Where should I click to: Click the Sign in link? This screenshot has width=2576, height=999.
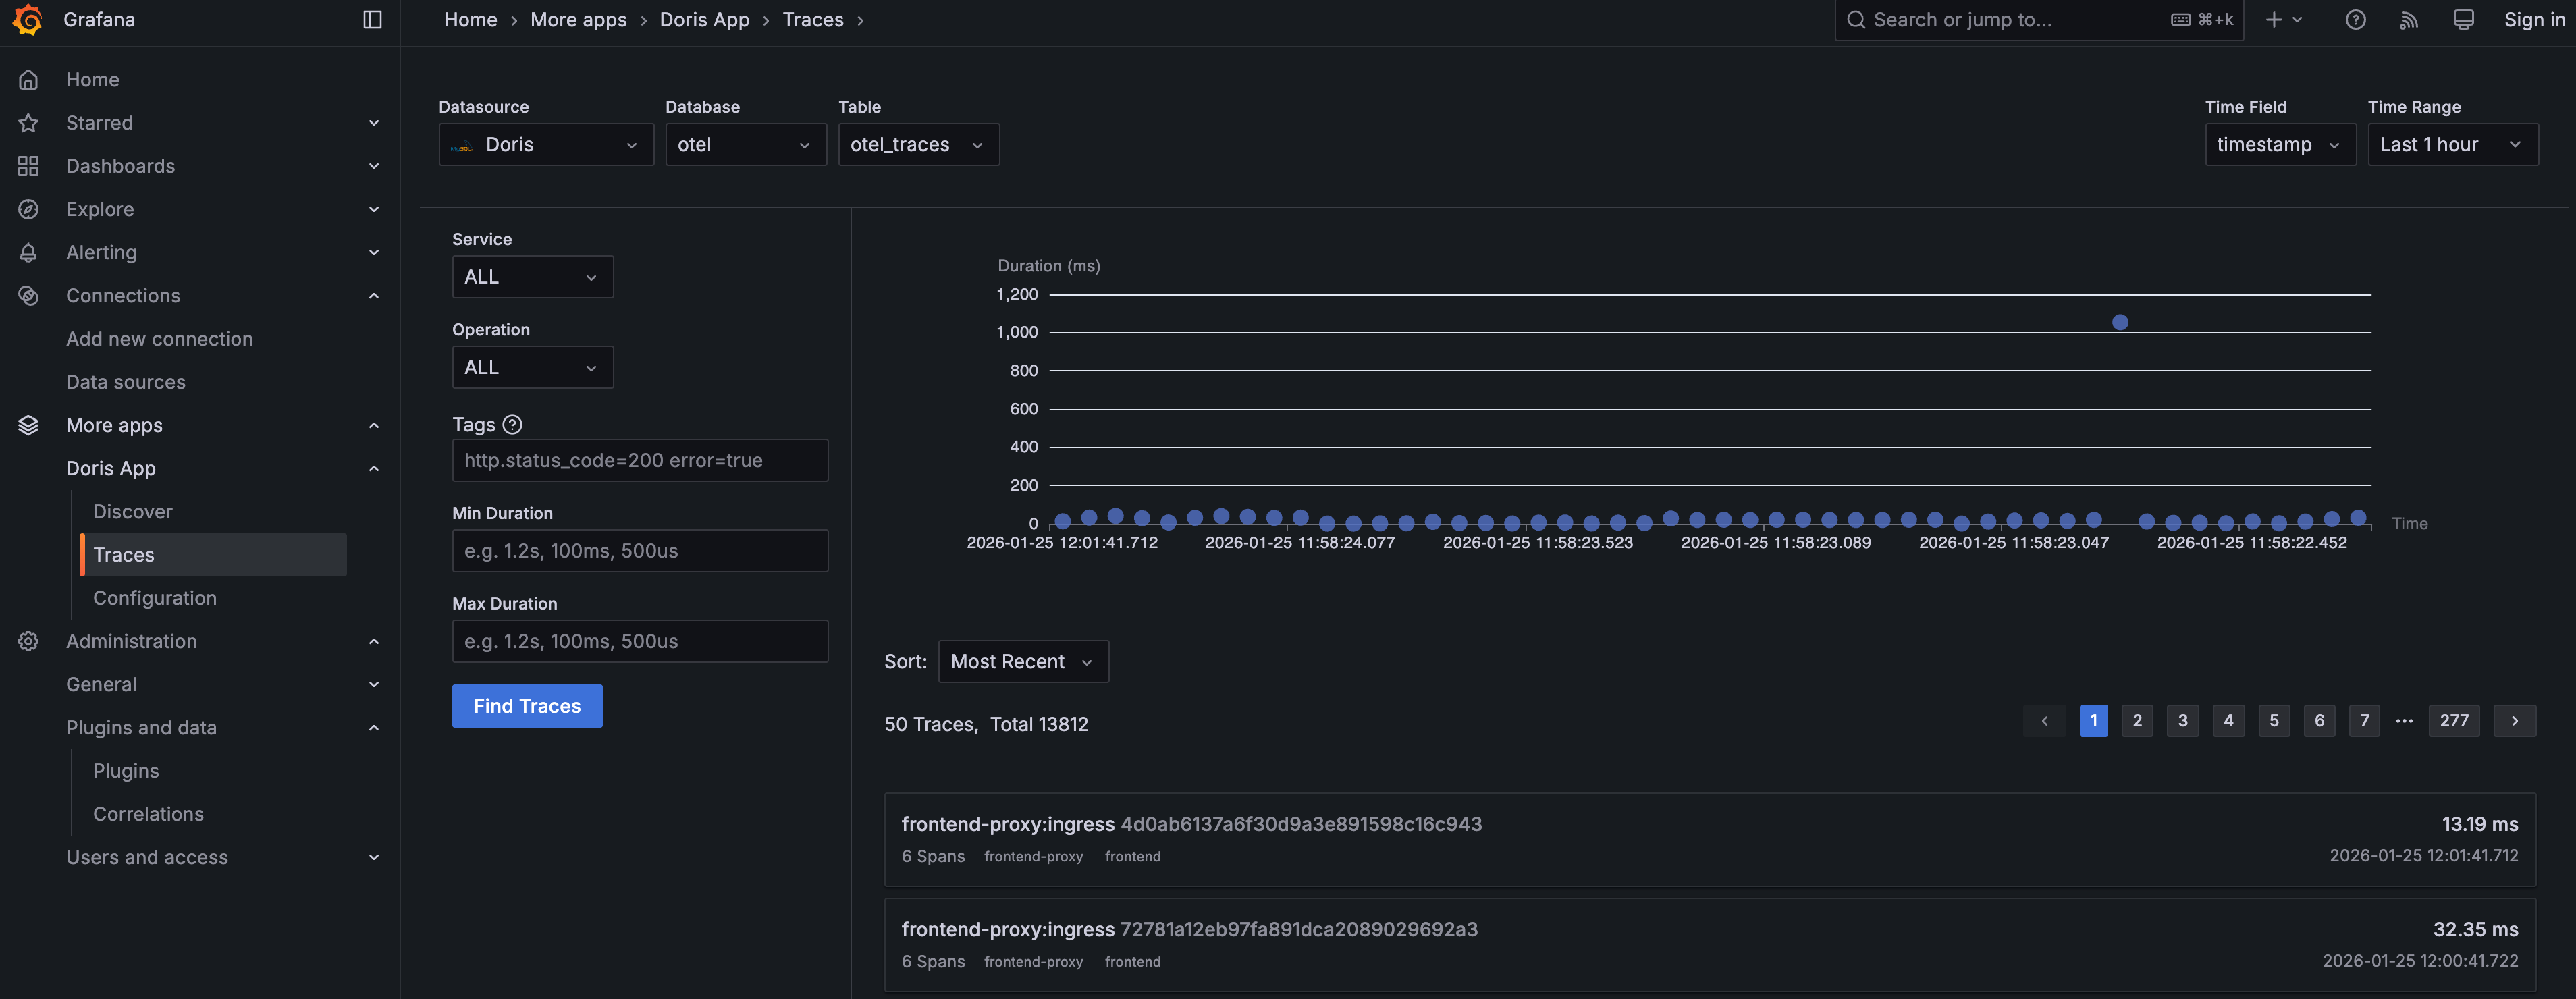[2534, 20]
